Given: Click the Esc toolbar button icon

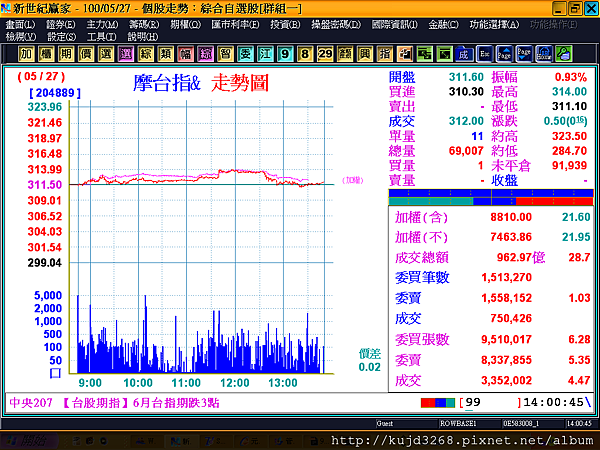Looking at the screenshot, I should point(484,54).
